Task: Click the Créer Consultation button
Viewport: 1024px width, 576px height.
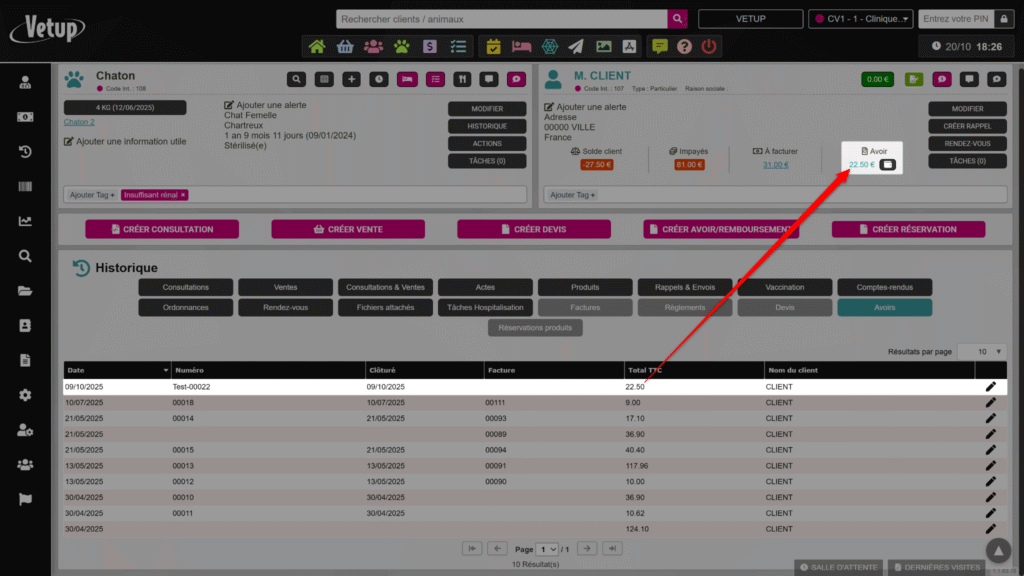Action: tap(162, 229)
